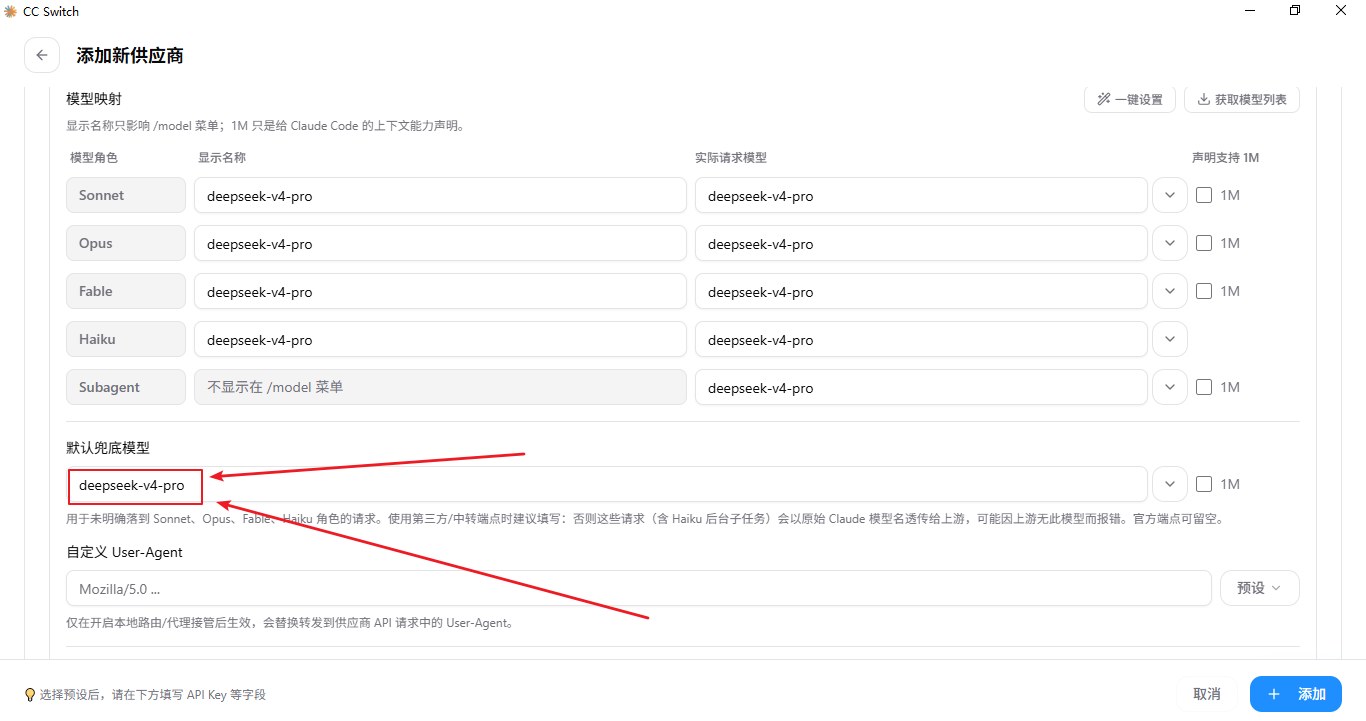Open the 预设 dropdown

tap(1260, 588)
